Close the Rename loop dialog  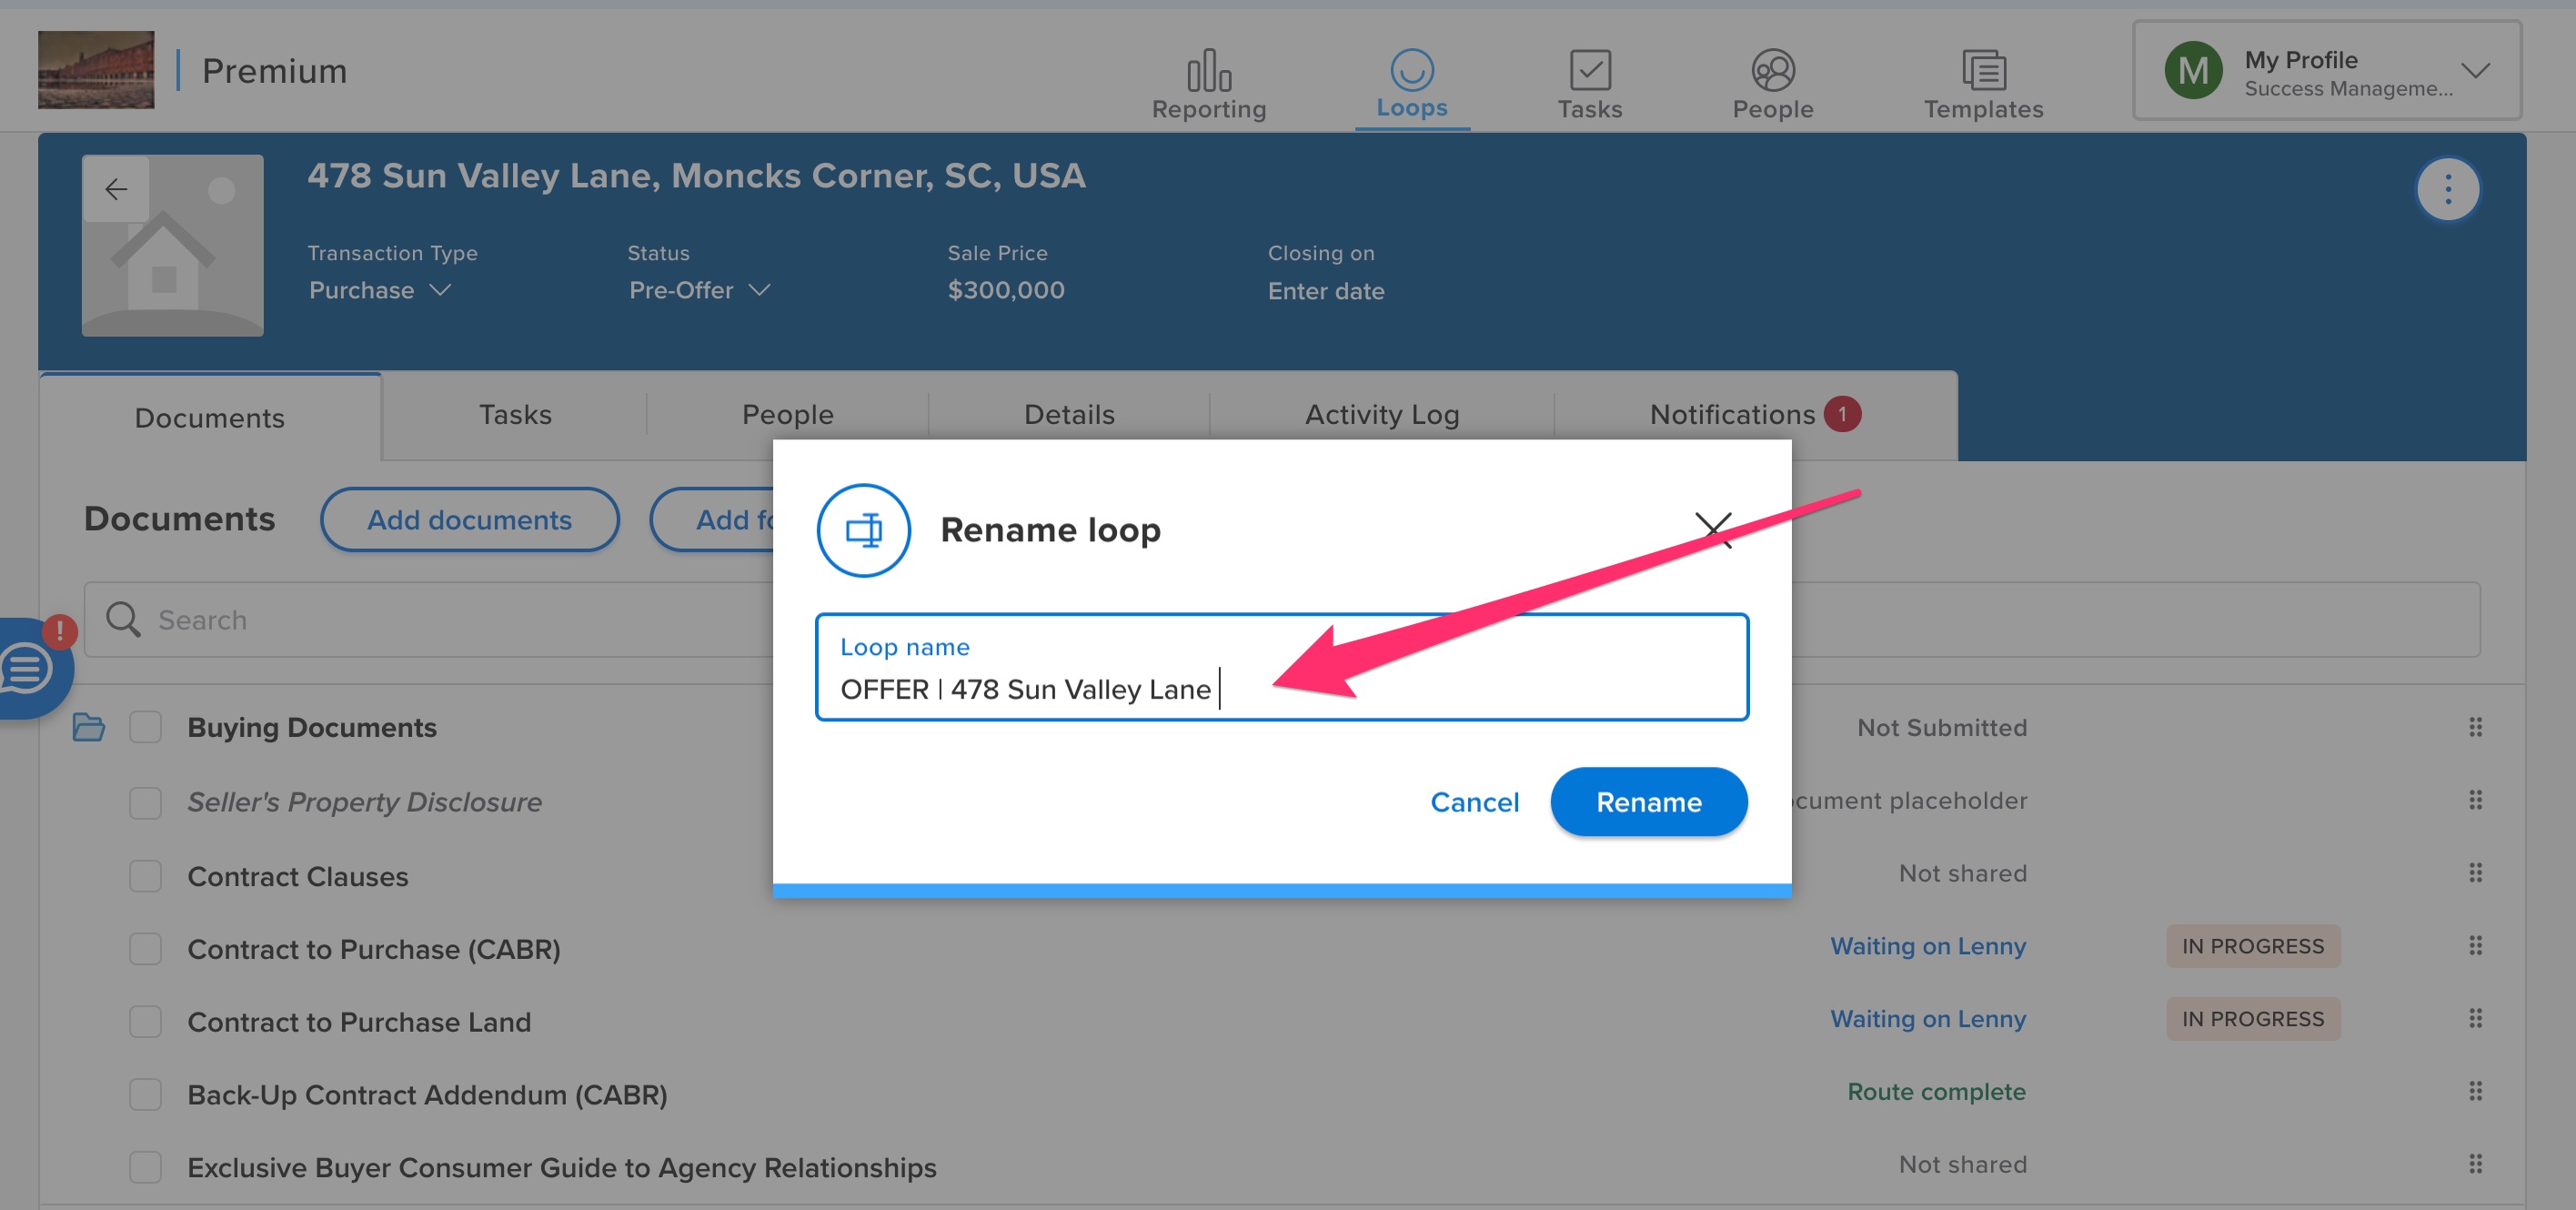(1713, 530)
